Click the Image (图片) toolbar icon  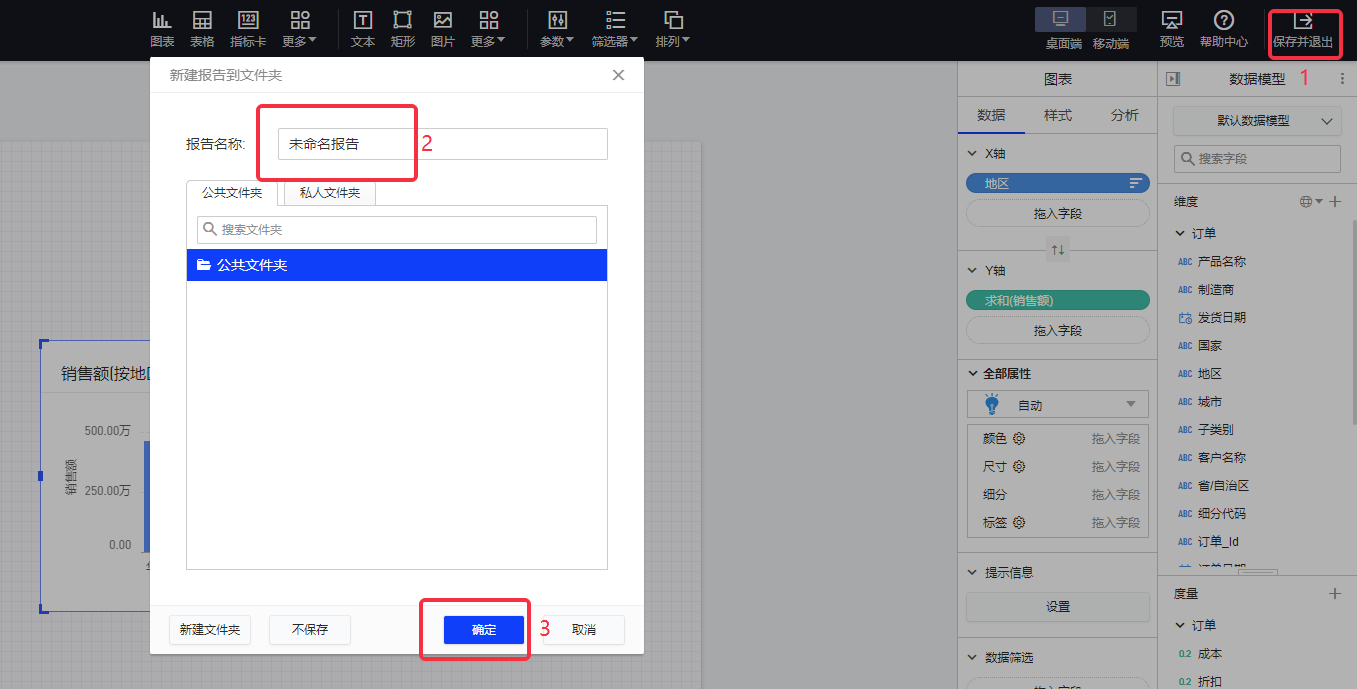pos(442,28)
